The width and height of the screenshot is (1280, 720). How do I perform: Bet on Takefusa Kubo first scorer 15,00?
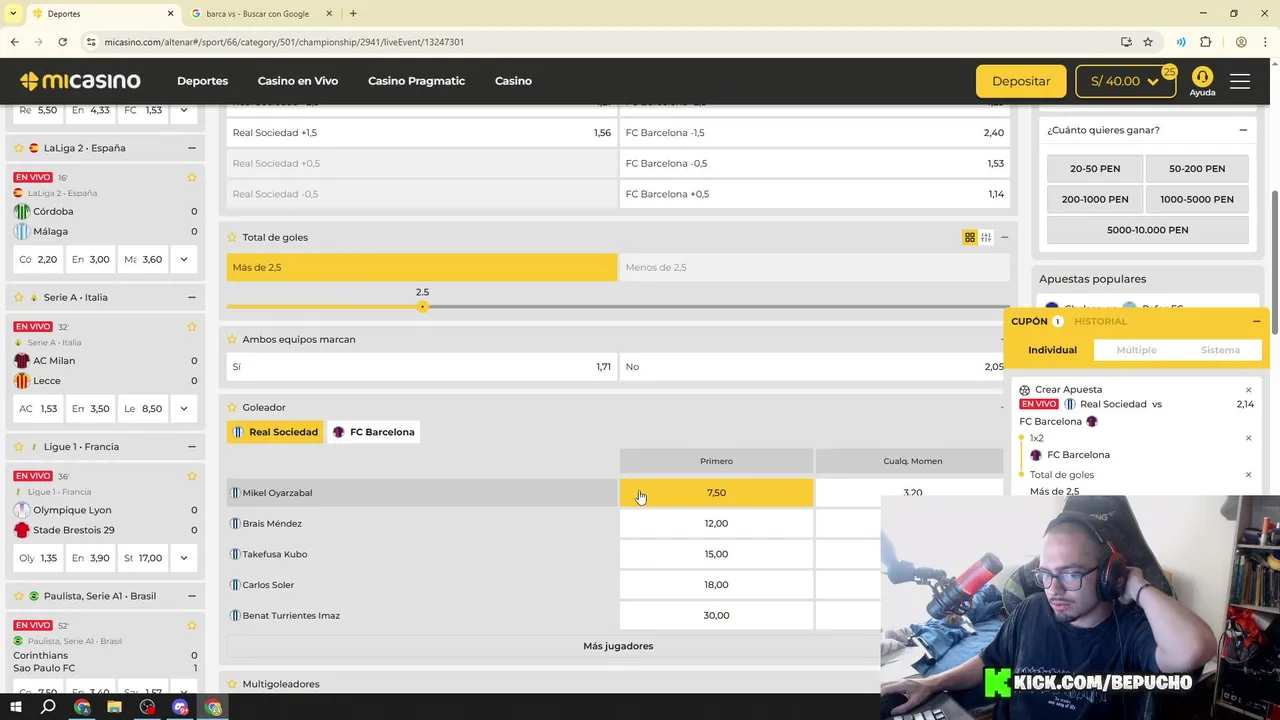pos(716,554)
